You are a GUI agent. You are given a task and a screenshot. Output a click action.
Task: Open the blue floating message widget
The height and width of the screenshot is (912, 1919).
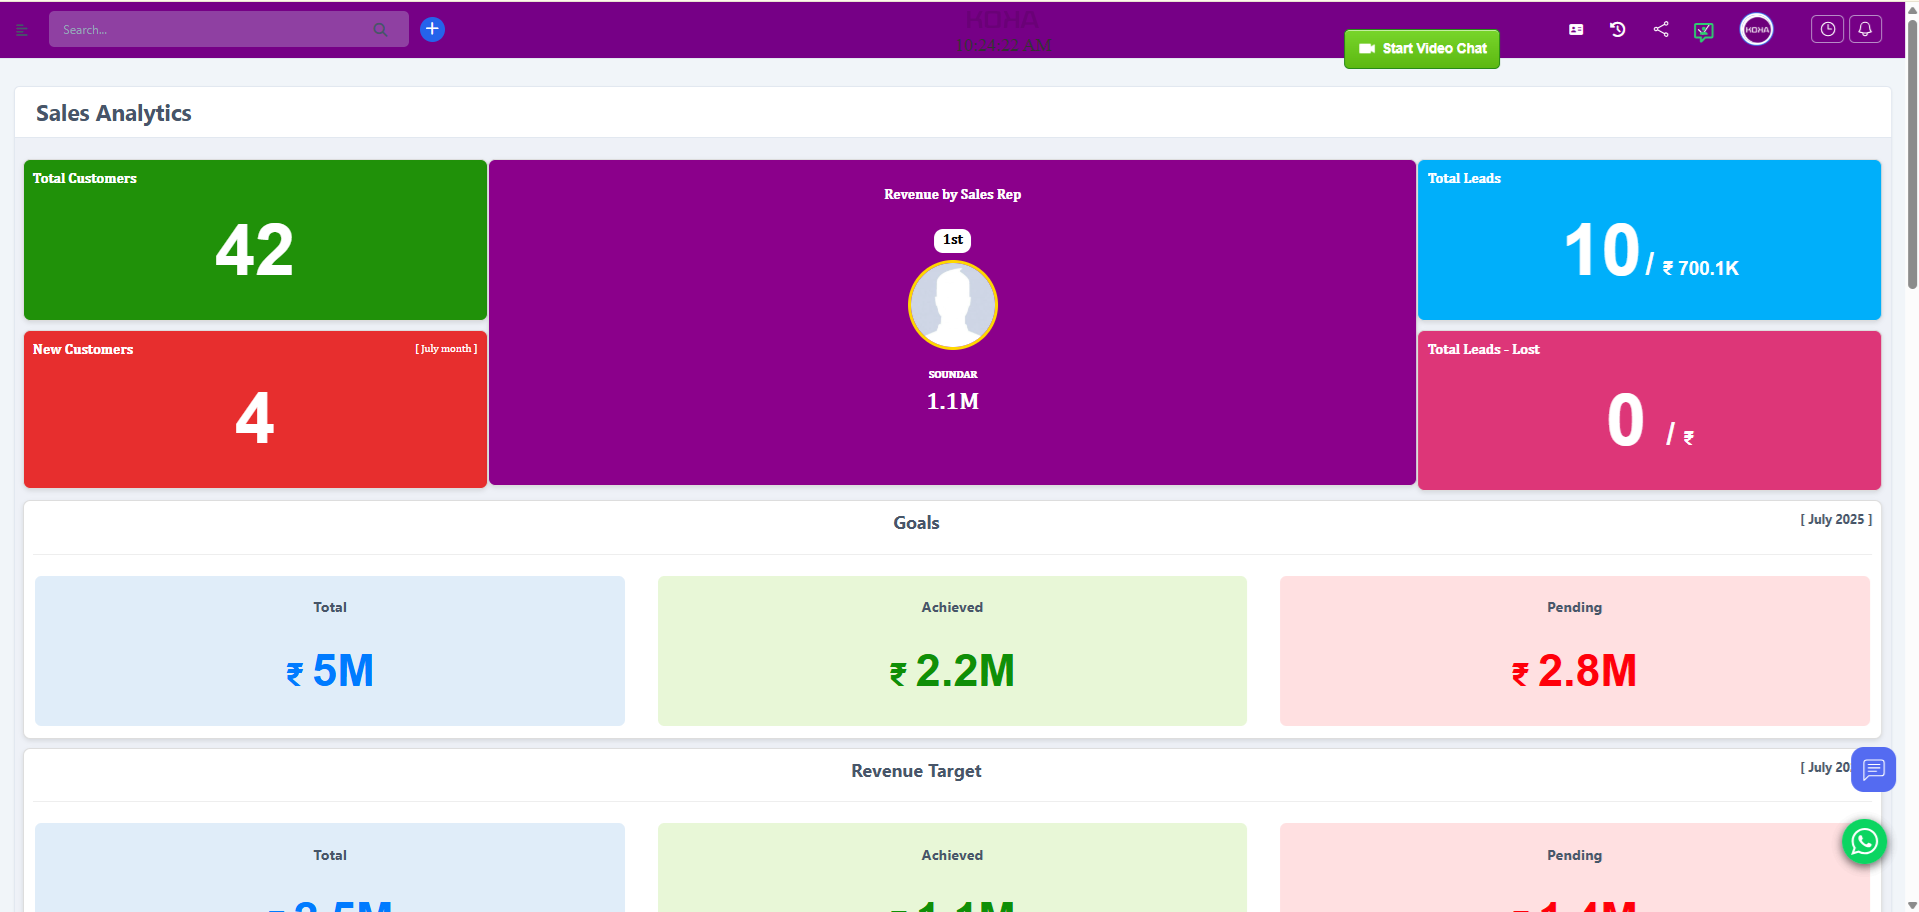click(1873, 769)
